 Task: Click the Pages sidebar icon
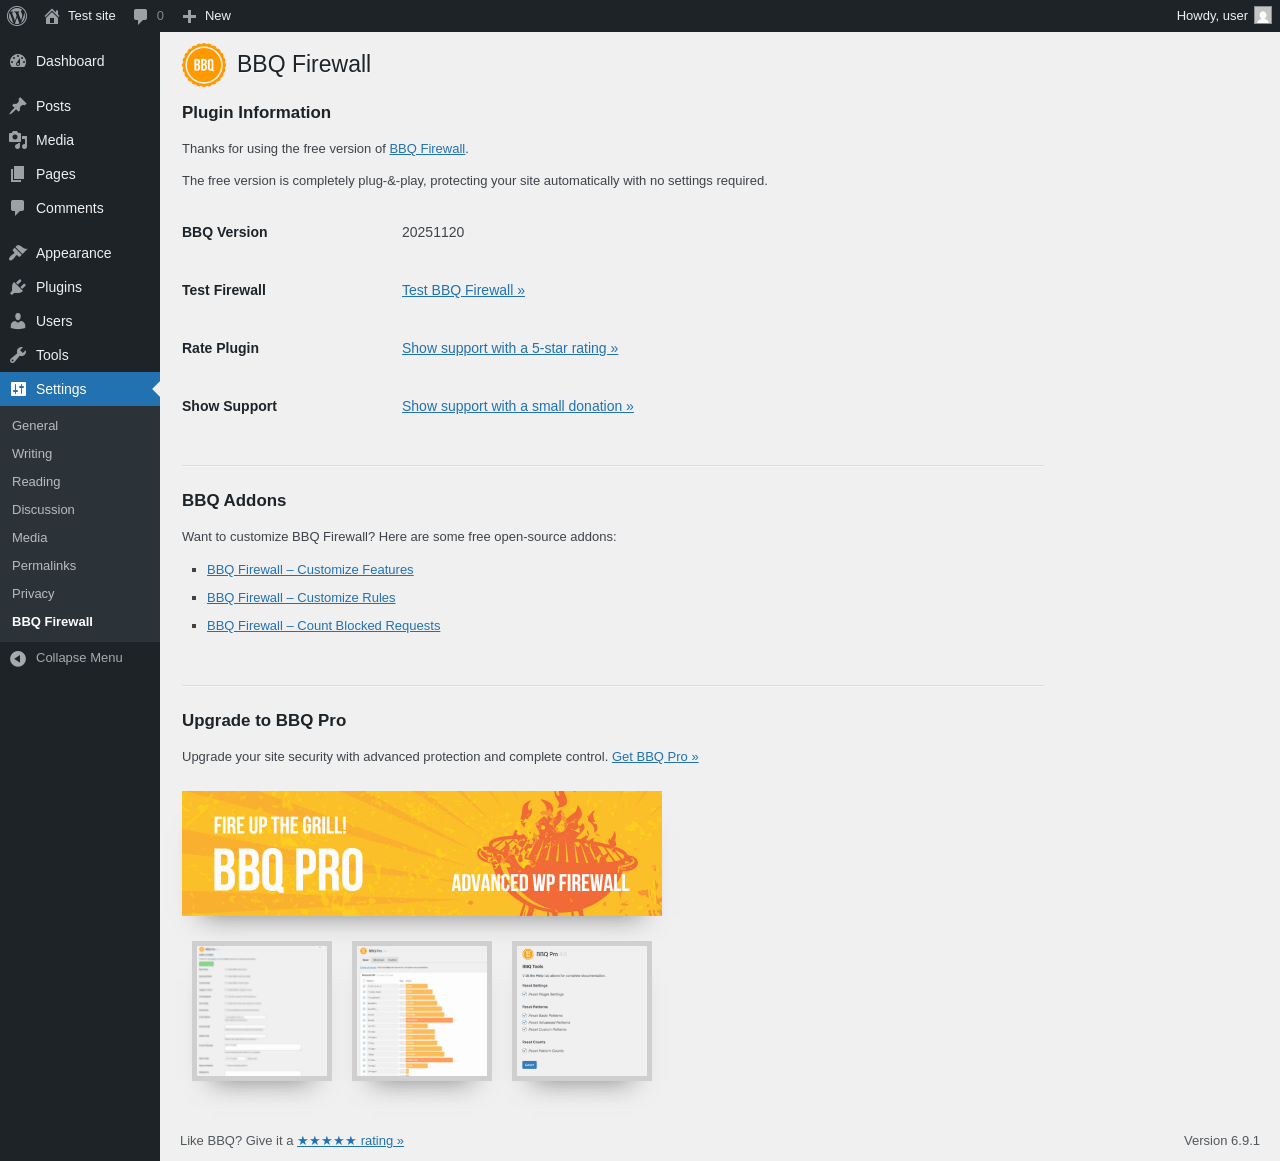pyautogui.click(x=18, y=174)
